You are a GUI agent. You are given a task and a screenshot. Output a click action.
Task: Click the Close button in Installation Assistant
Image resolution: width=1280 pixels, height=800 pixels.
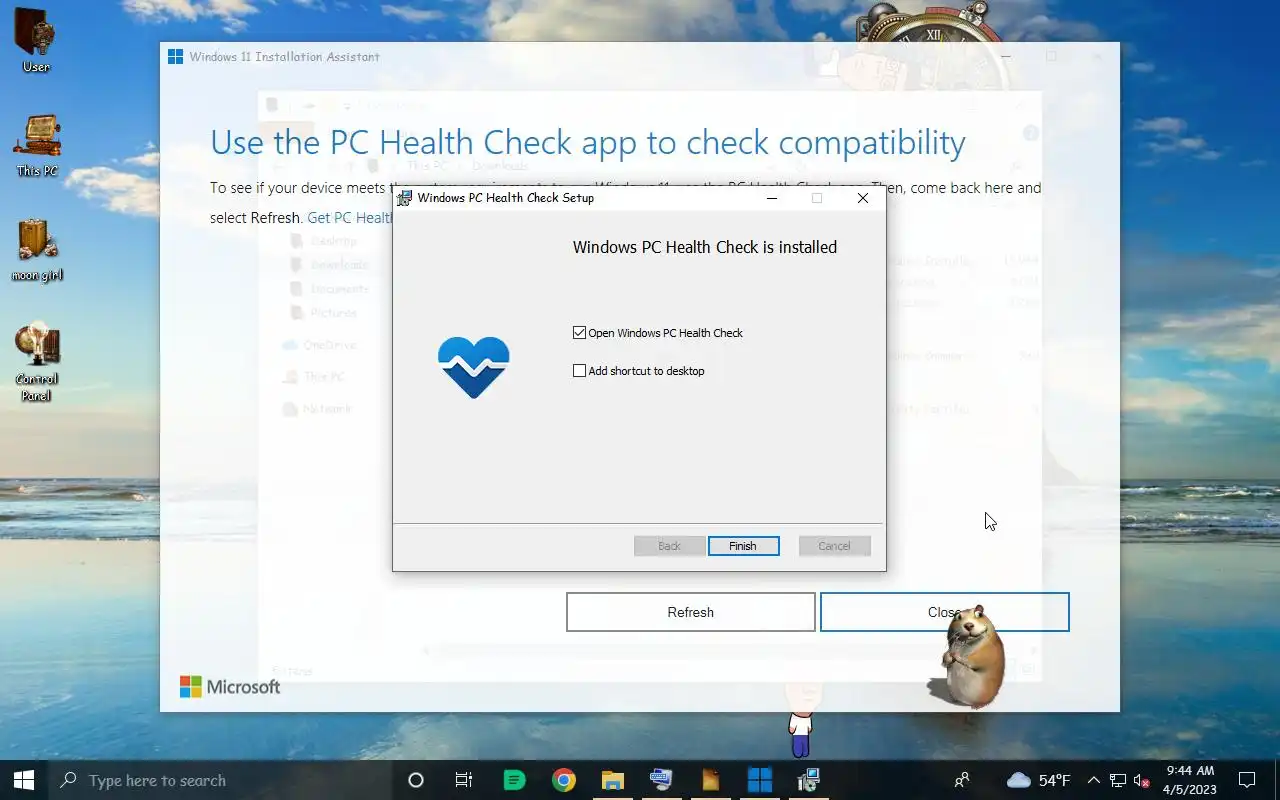click(x=945, y=612)
